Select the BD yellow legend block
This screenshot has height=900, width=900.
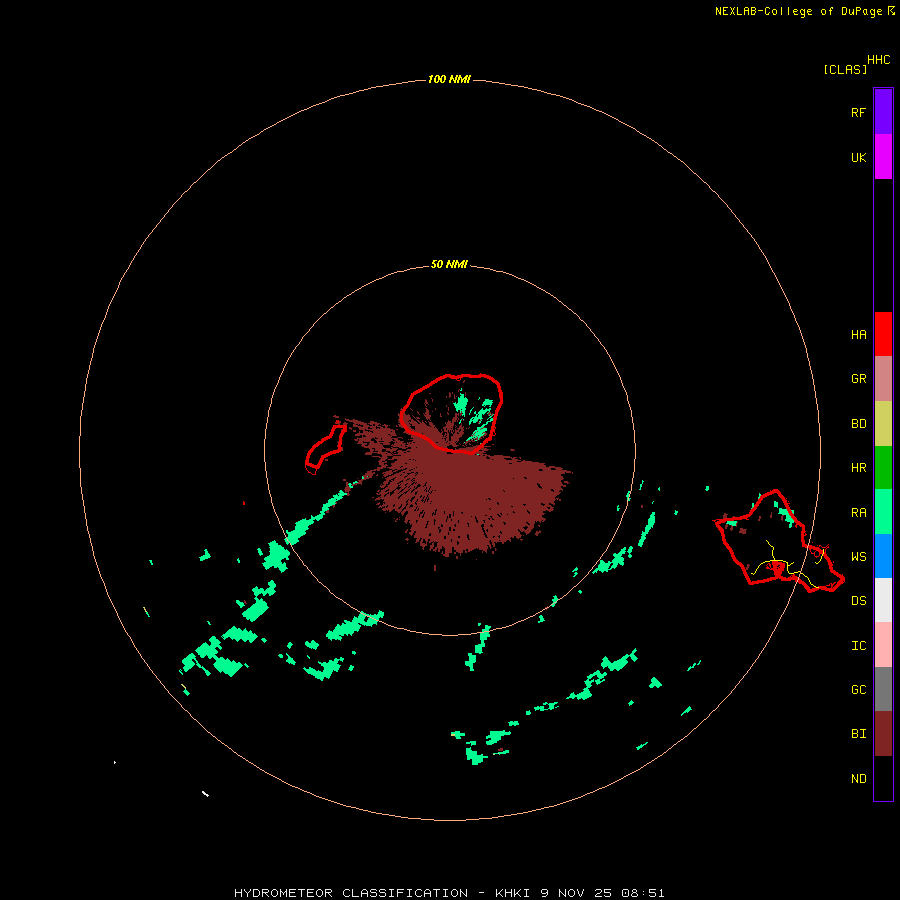[883, 423]
